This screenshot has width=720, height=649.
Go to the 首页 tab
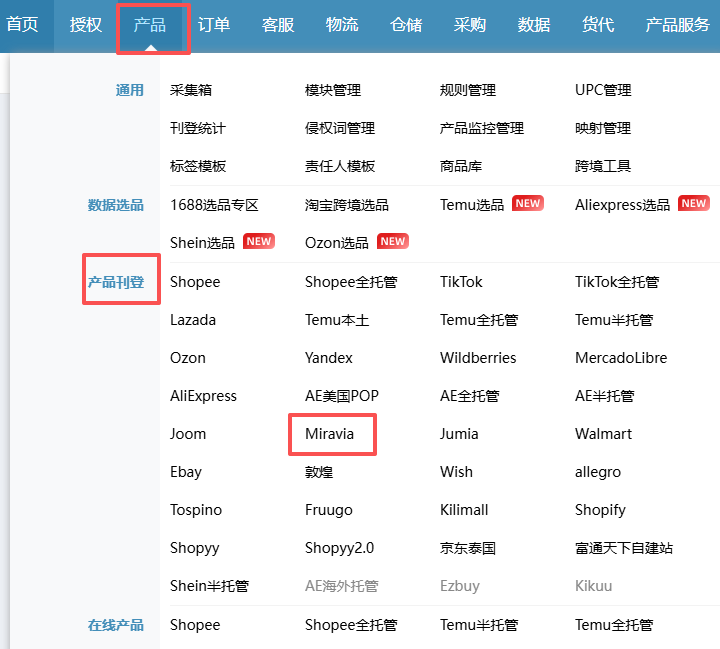(x=22, y=25)
